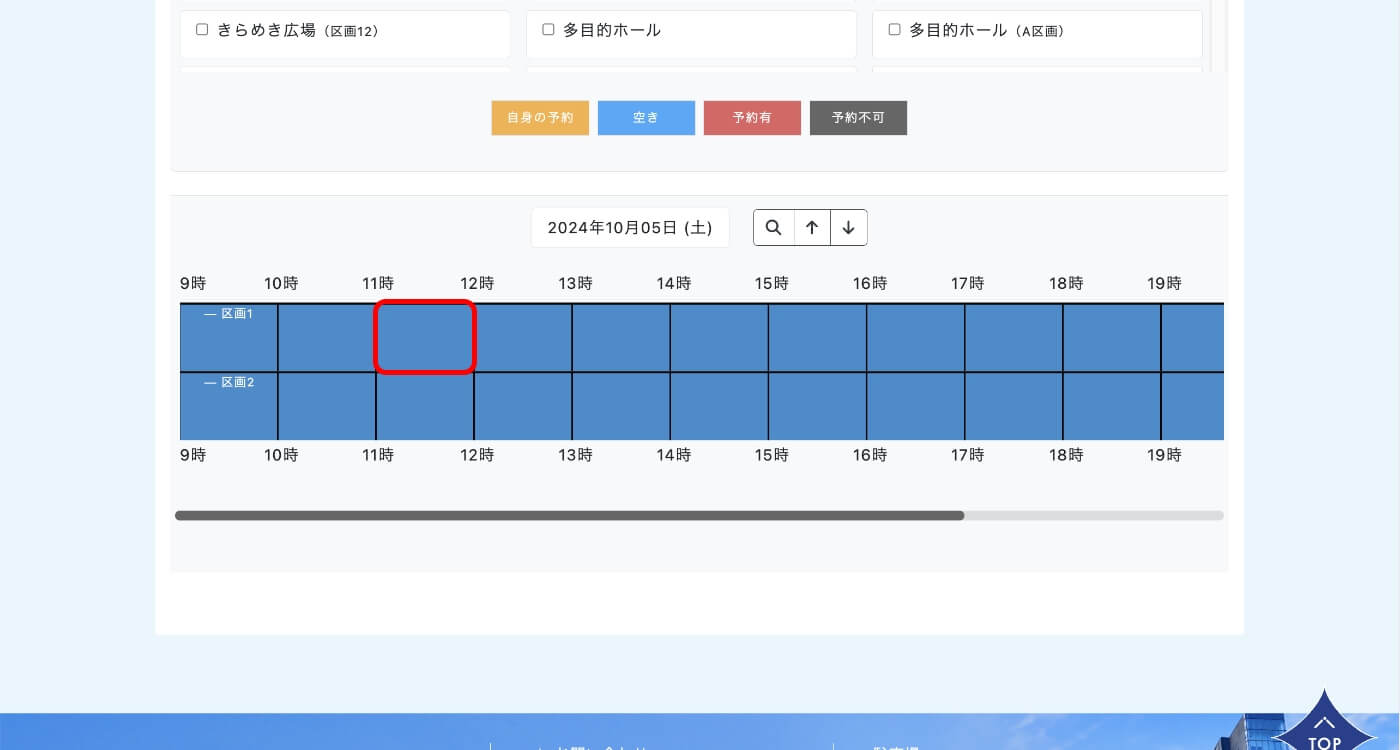This screenshot has height=750, width=1400.
Task: Toggle the 多目的ホール (A区画) checkbox
Action: (x=894, y=30)
